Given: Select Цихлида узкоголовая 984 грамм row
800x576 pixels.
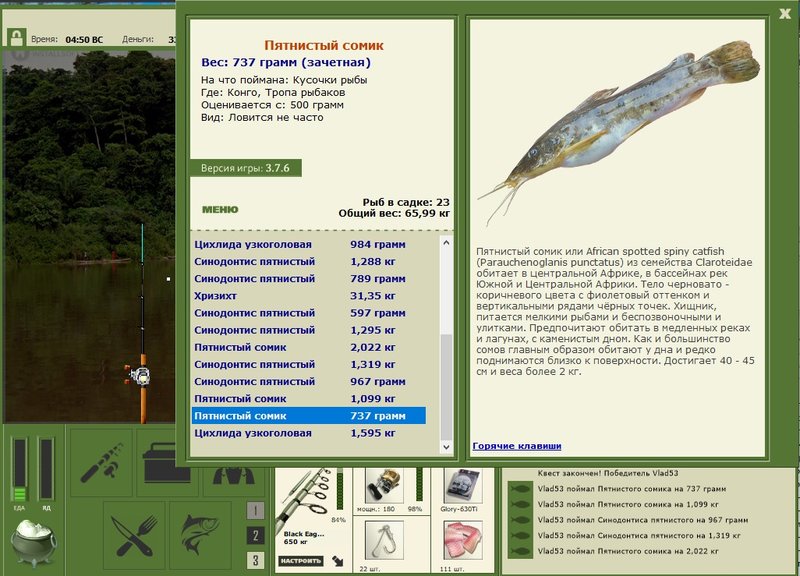Looking at the screenshot, I should click(309, 244).
